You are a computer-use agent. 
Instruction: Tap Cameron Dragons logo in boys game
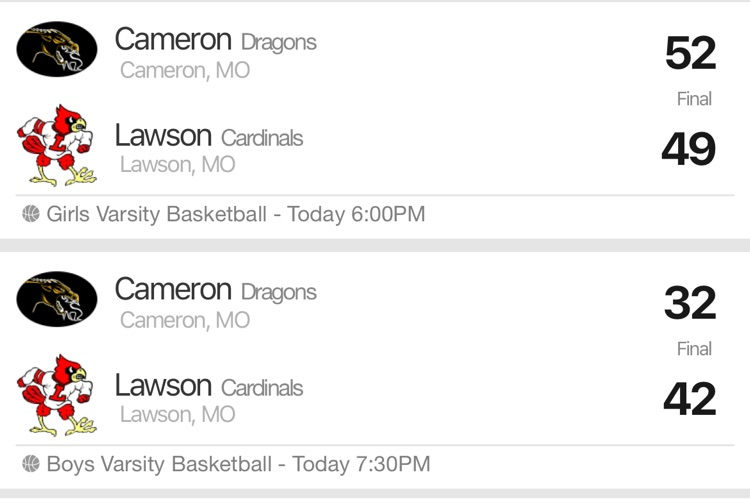click(x=57, y=299)
